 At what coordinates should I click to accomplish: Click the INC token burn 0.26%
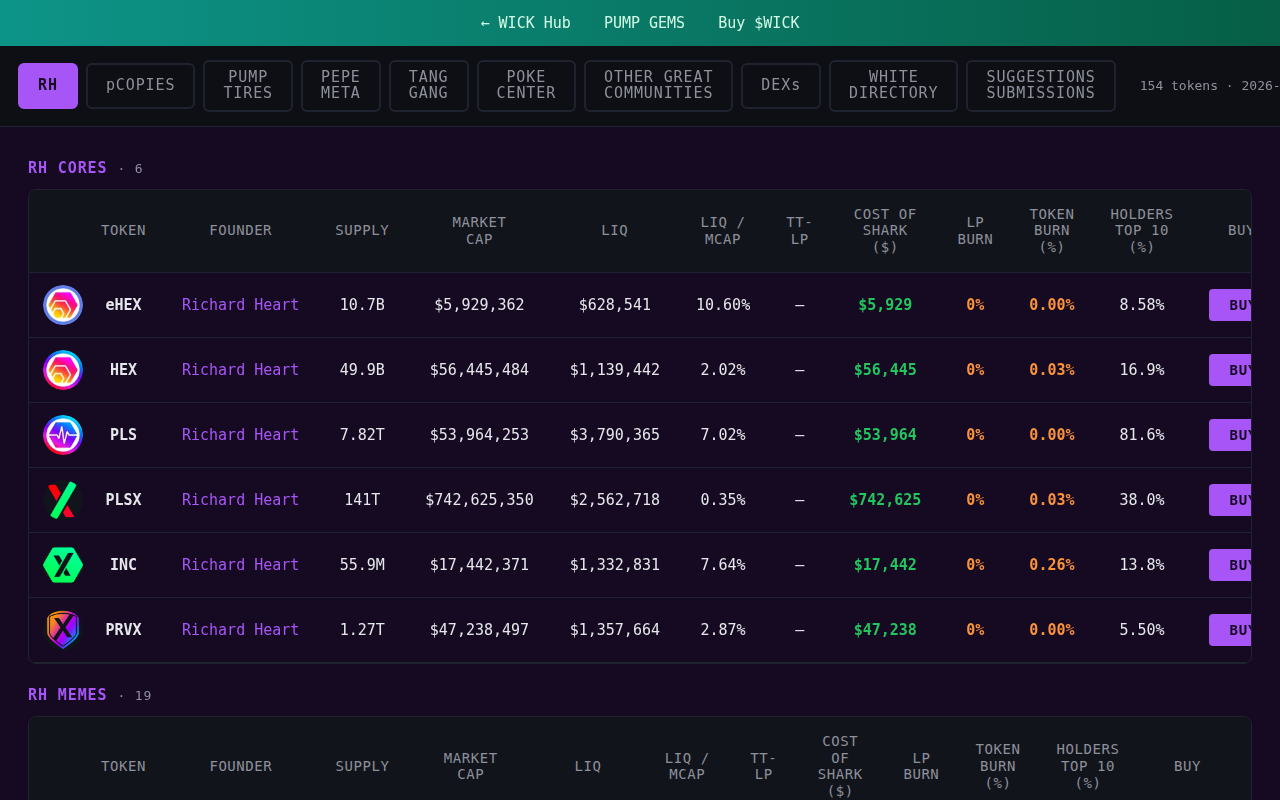coord(1052,565)
